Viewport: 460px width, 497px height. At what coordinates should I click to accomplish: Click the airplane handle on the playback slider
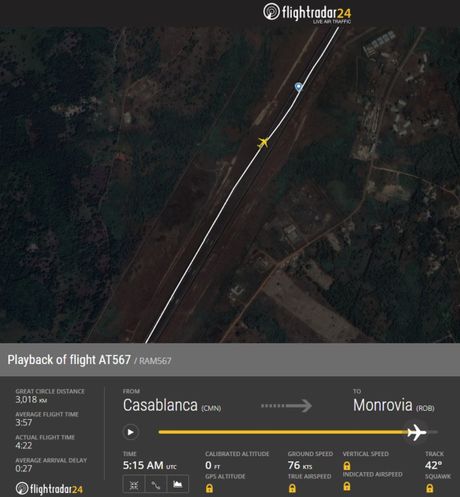coord(416,432)
